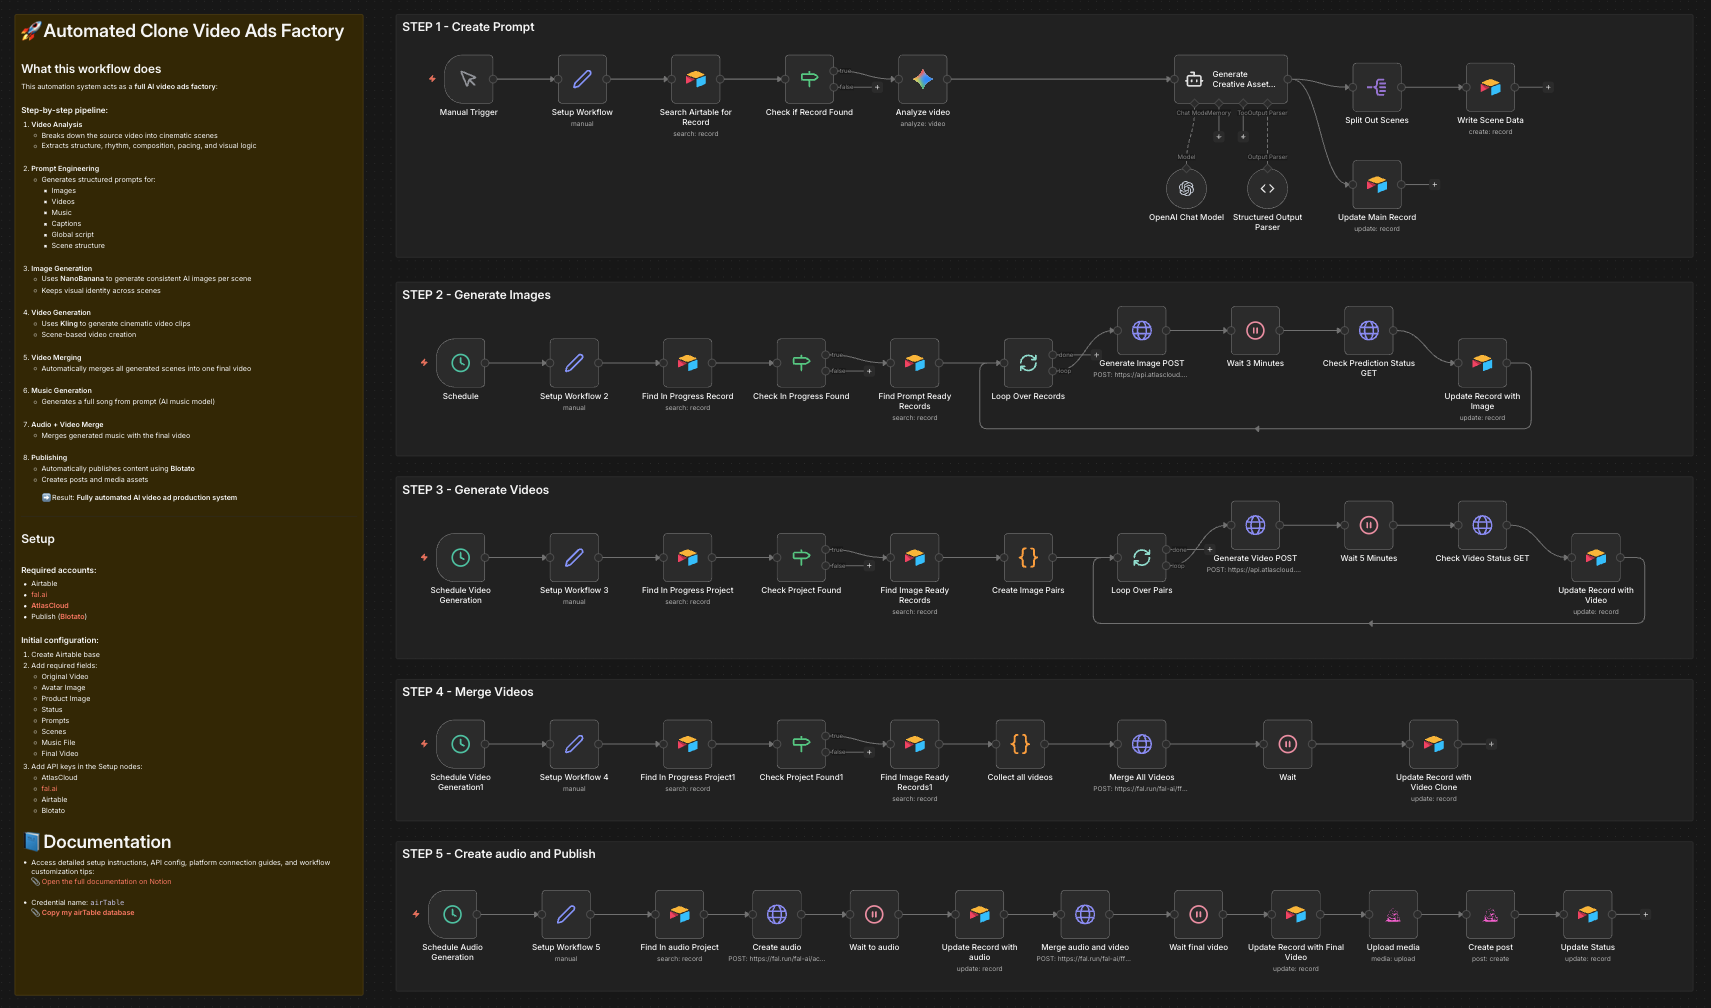Open the Upload media Blotato node
Screen dimensions: 1711x1008
(1392, 914)
